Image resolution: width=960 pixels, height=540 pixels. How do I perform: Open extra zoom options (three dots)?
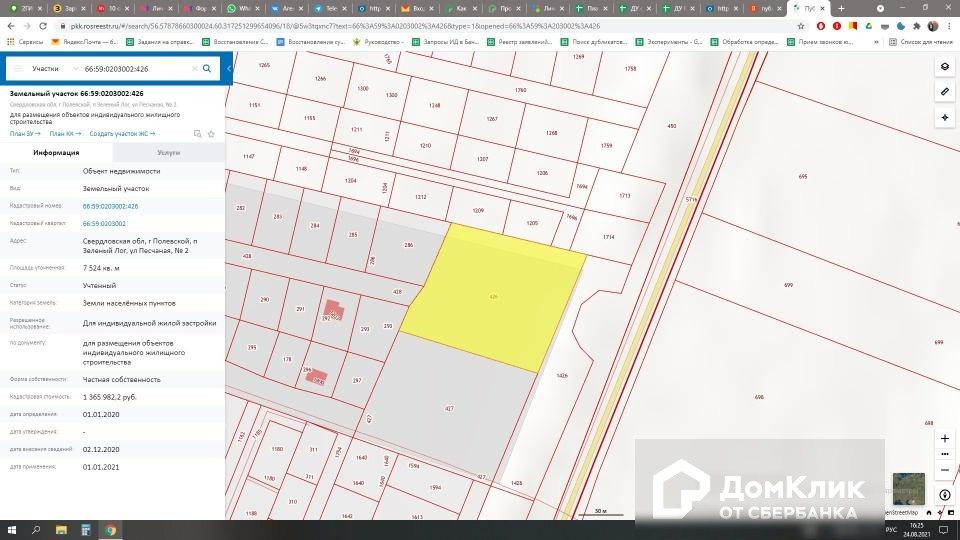point(945,454)
